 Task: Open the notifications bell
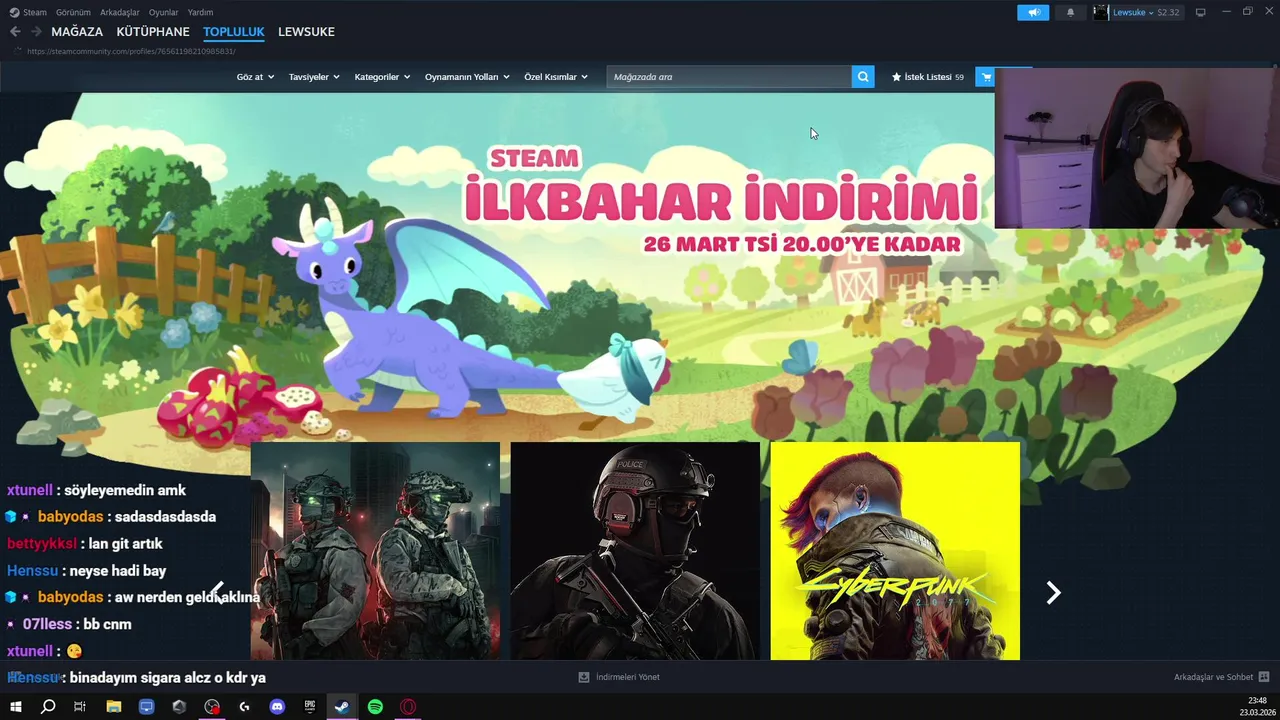click(1070, 12)
